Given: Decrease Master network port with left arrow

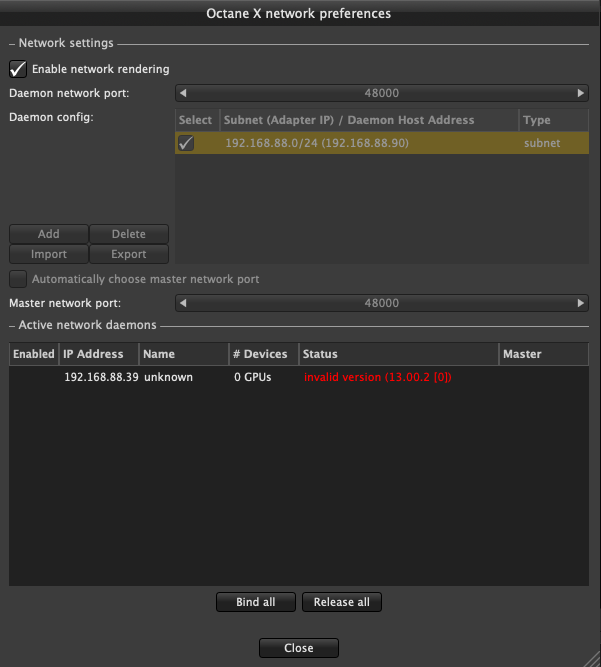Looking at the screenshot, I should pos(183,303).
